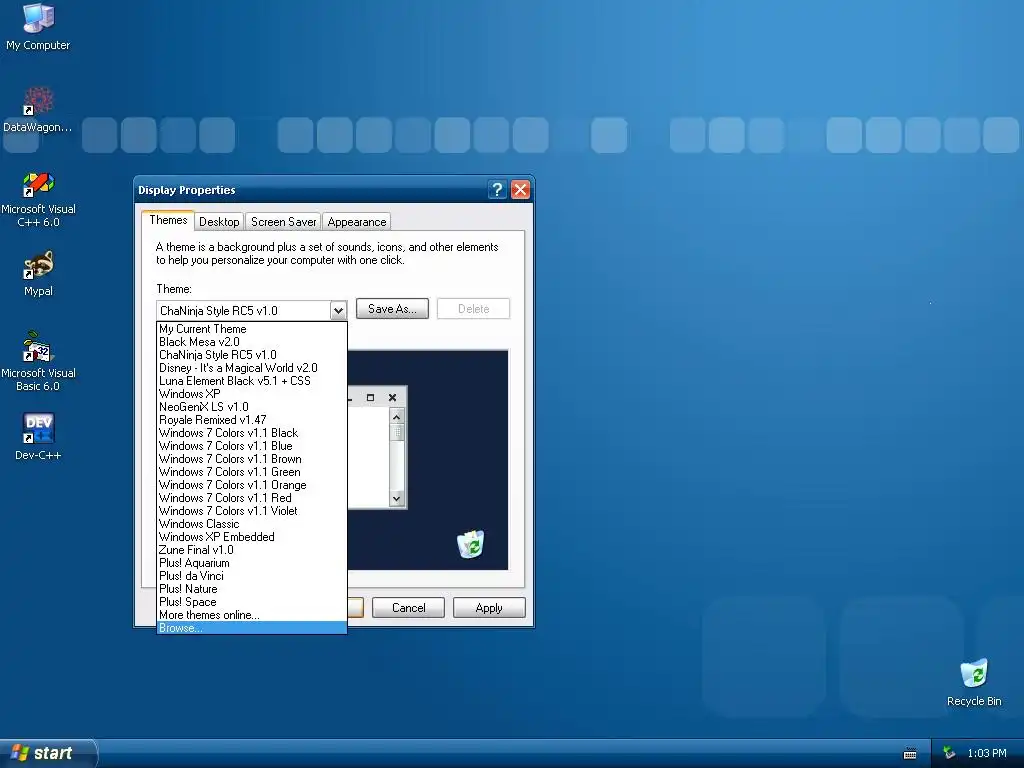Image resolution: width=1024 pixels, height=768 pixels.
Task: Choose Windows 7 Colors v1.1 Violet
Action: (251, 511)
